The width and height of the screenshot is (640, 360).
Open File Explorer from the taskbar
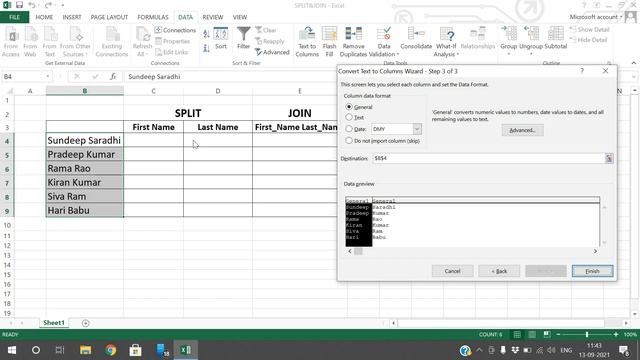coord(85,350)
